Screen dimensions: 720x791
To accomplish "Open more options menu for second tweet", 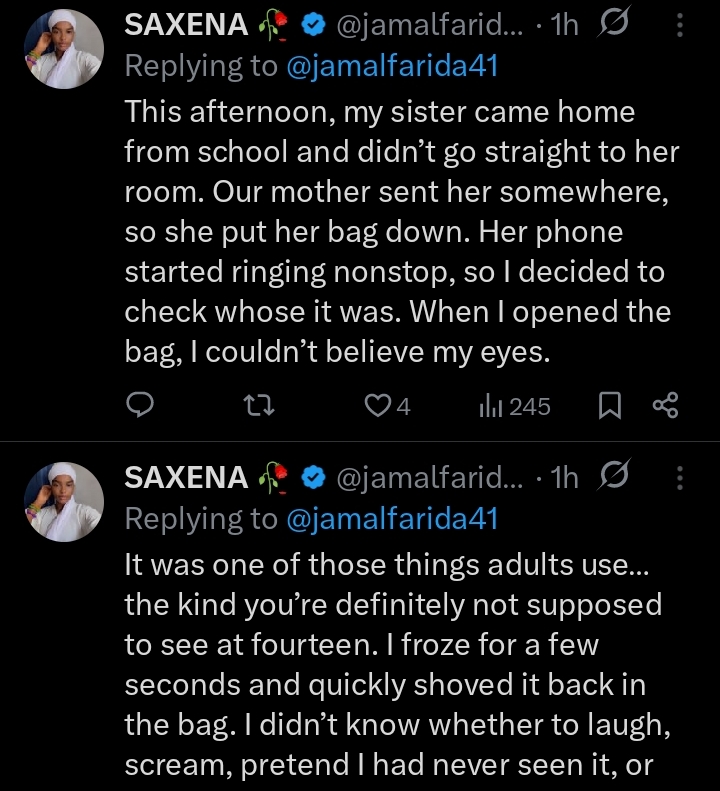I will point(681,478).
